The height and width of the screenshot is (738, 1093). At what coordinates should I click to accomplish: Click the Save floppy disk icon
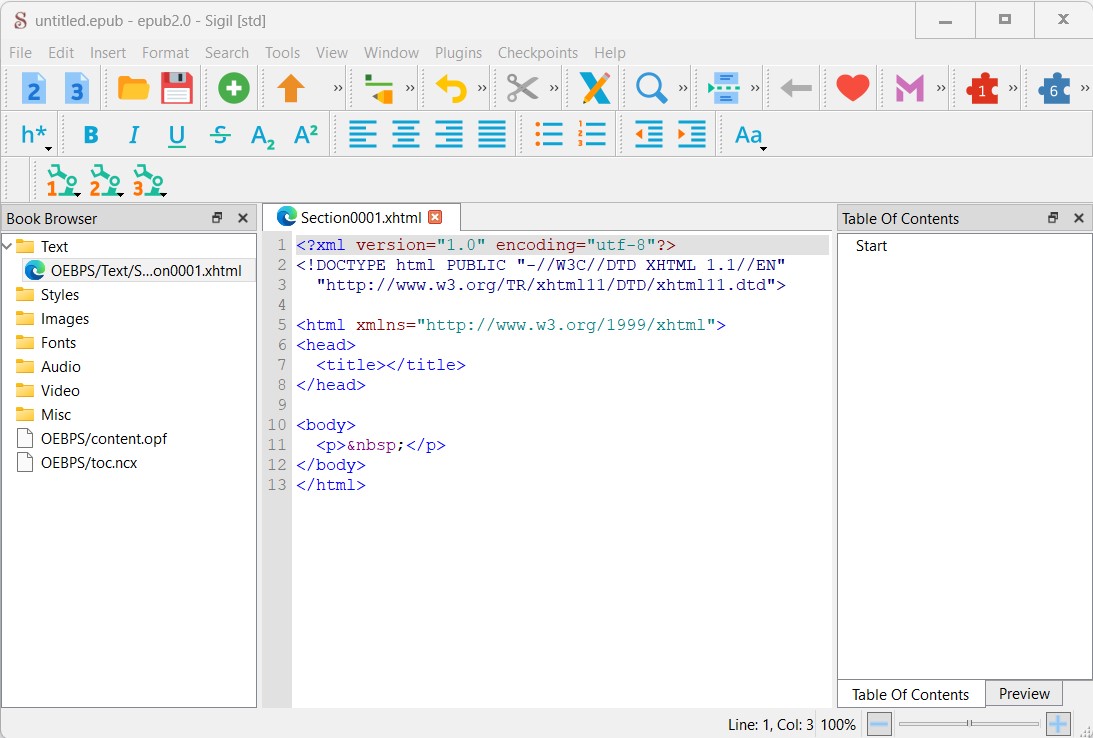click(x=177, y=88)
